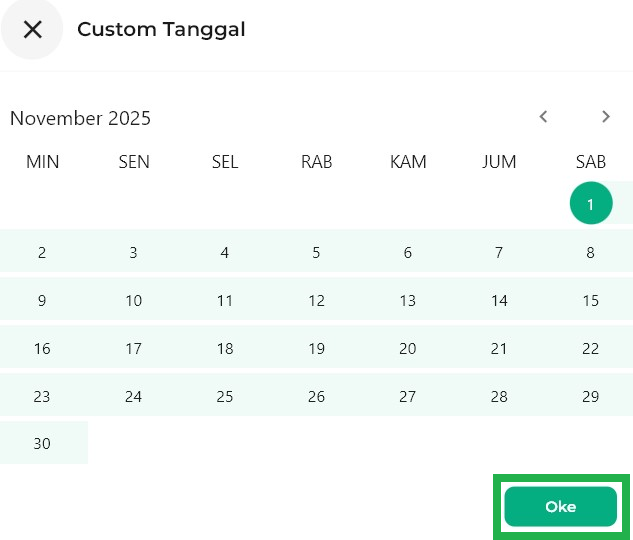Image resolution: width=633 pixels, height=540 pixels.
Task: Close the Custom Tanggal dialog
Action: (x=33, y=29)
